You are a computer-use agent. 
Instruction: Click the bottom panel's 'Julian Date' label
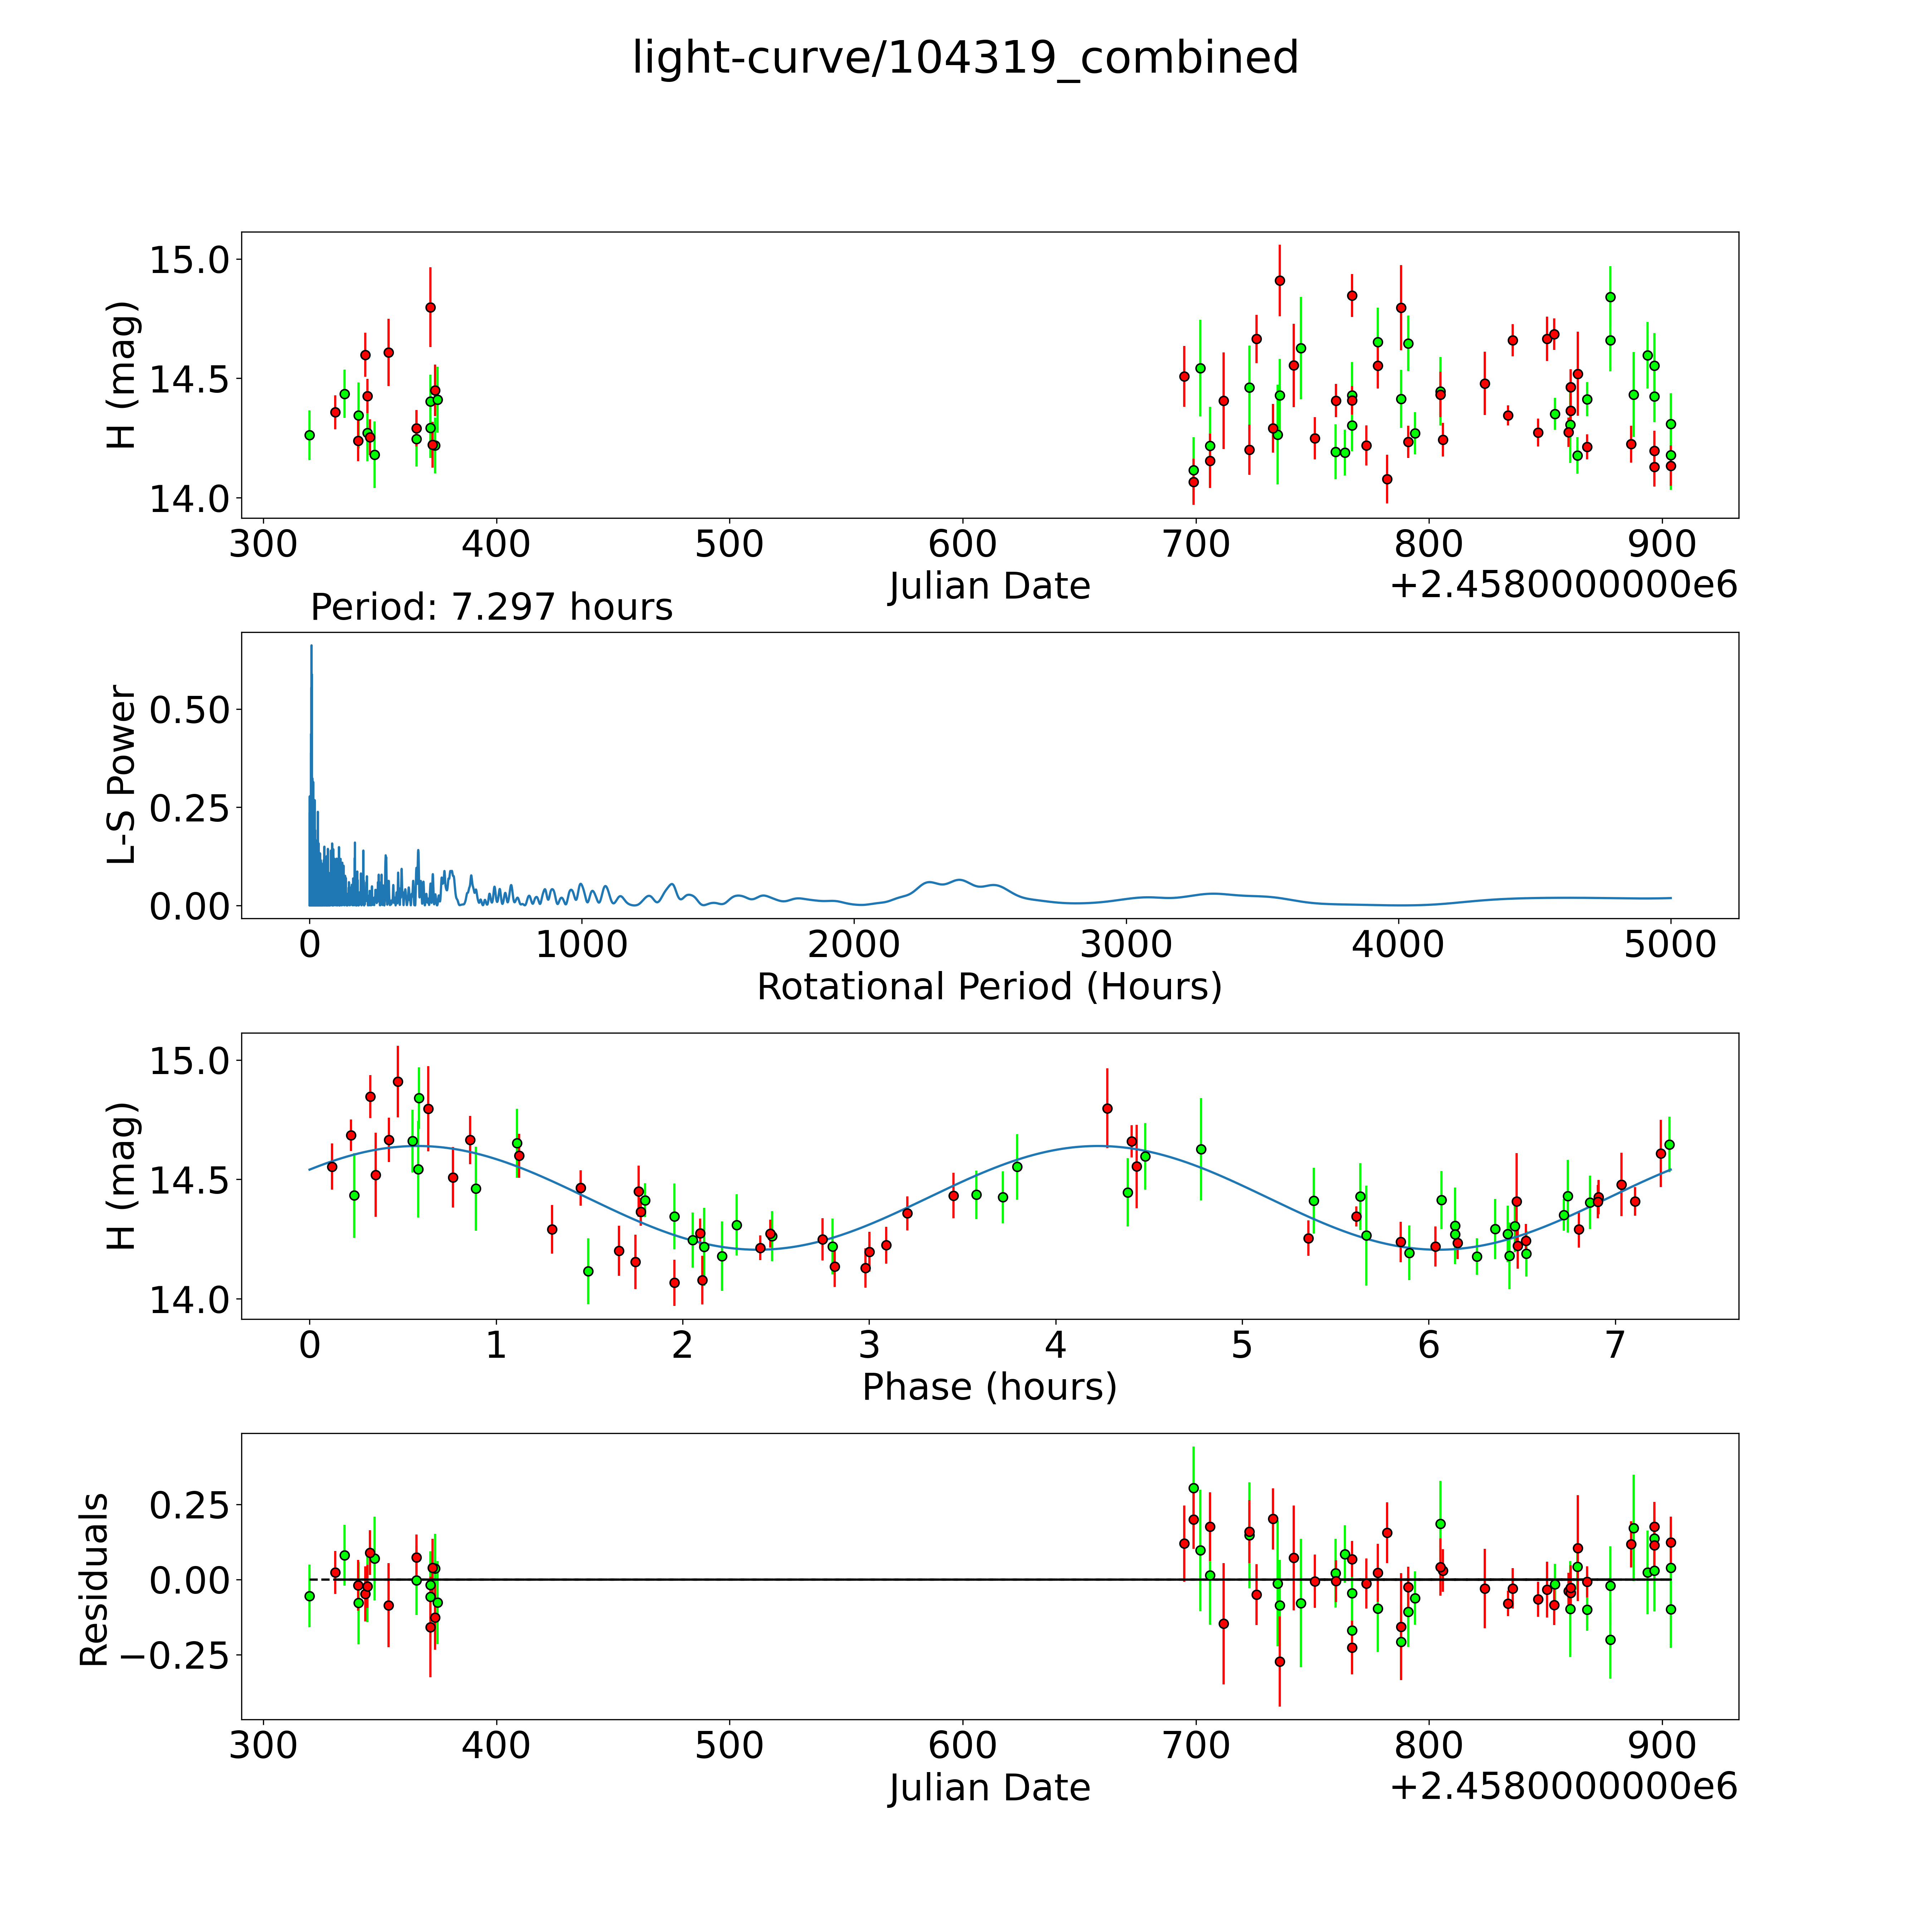point(989,1787)
